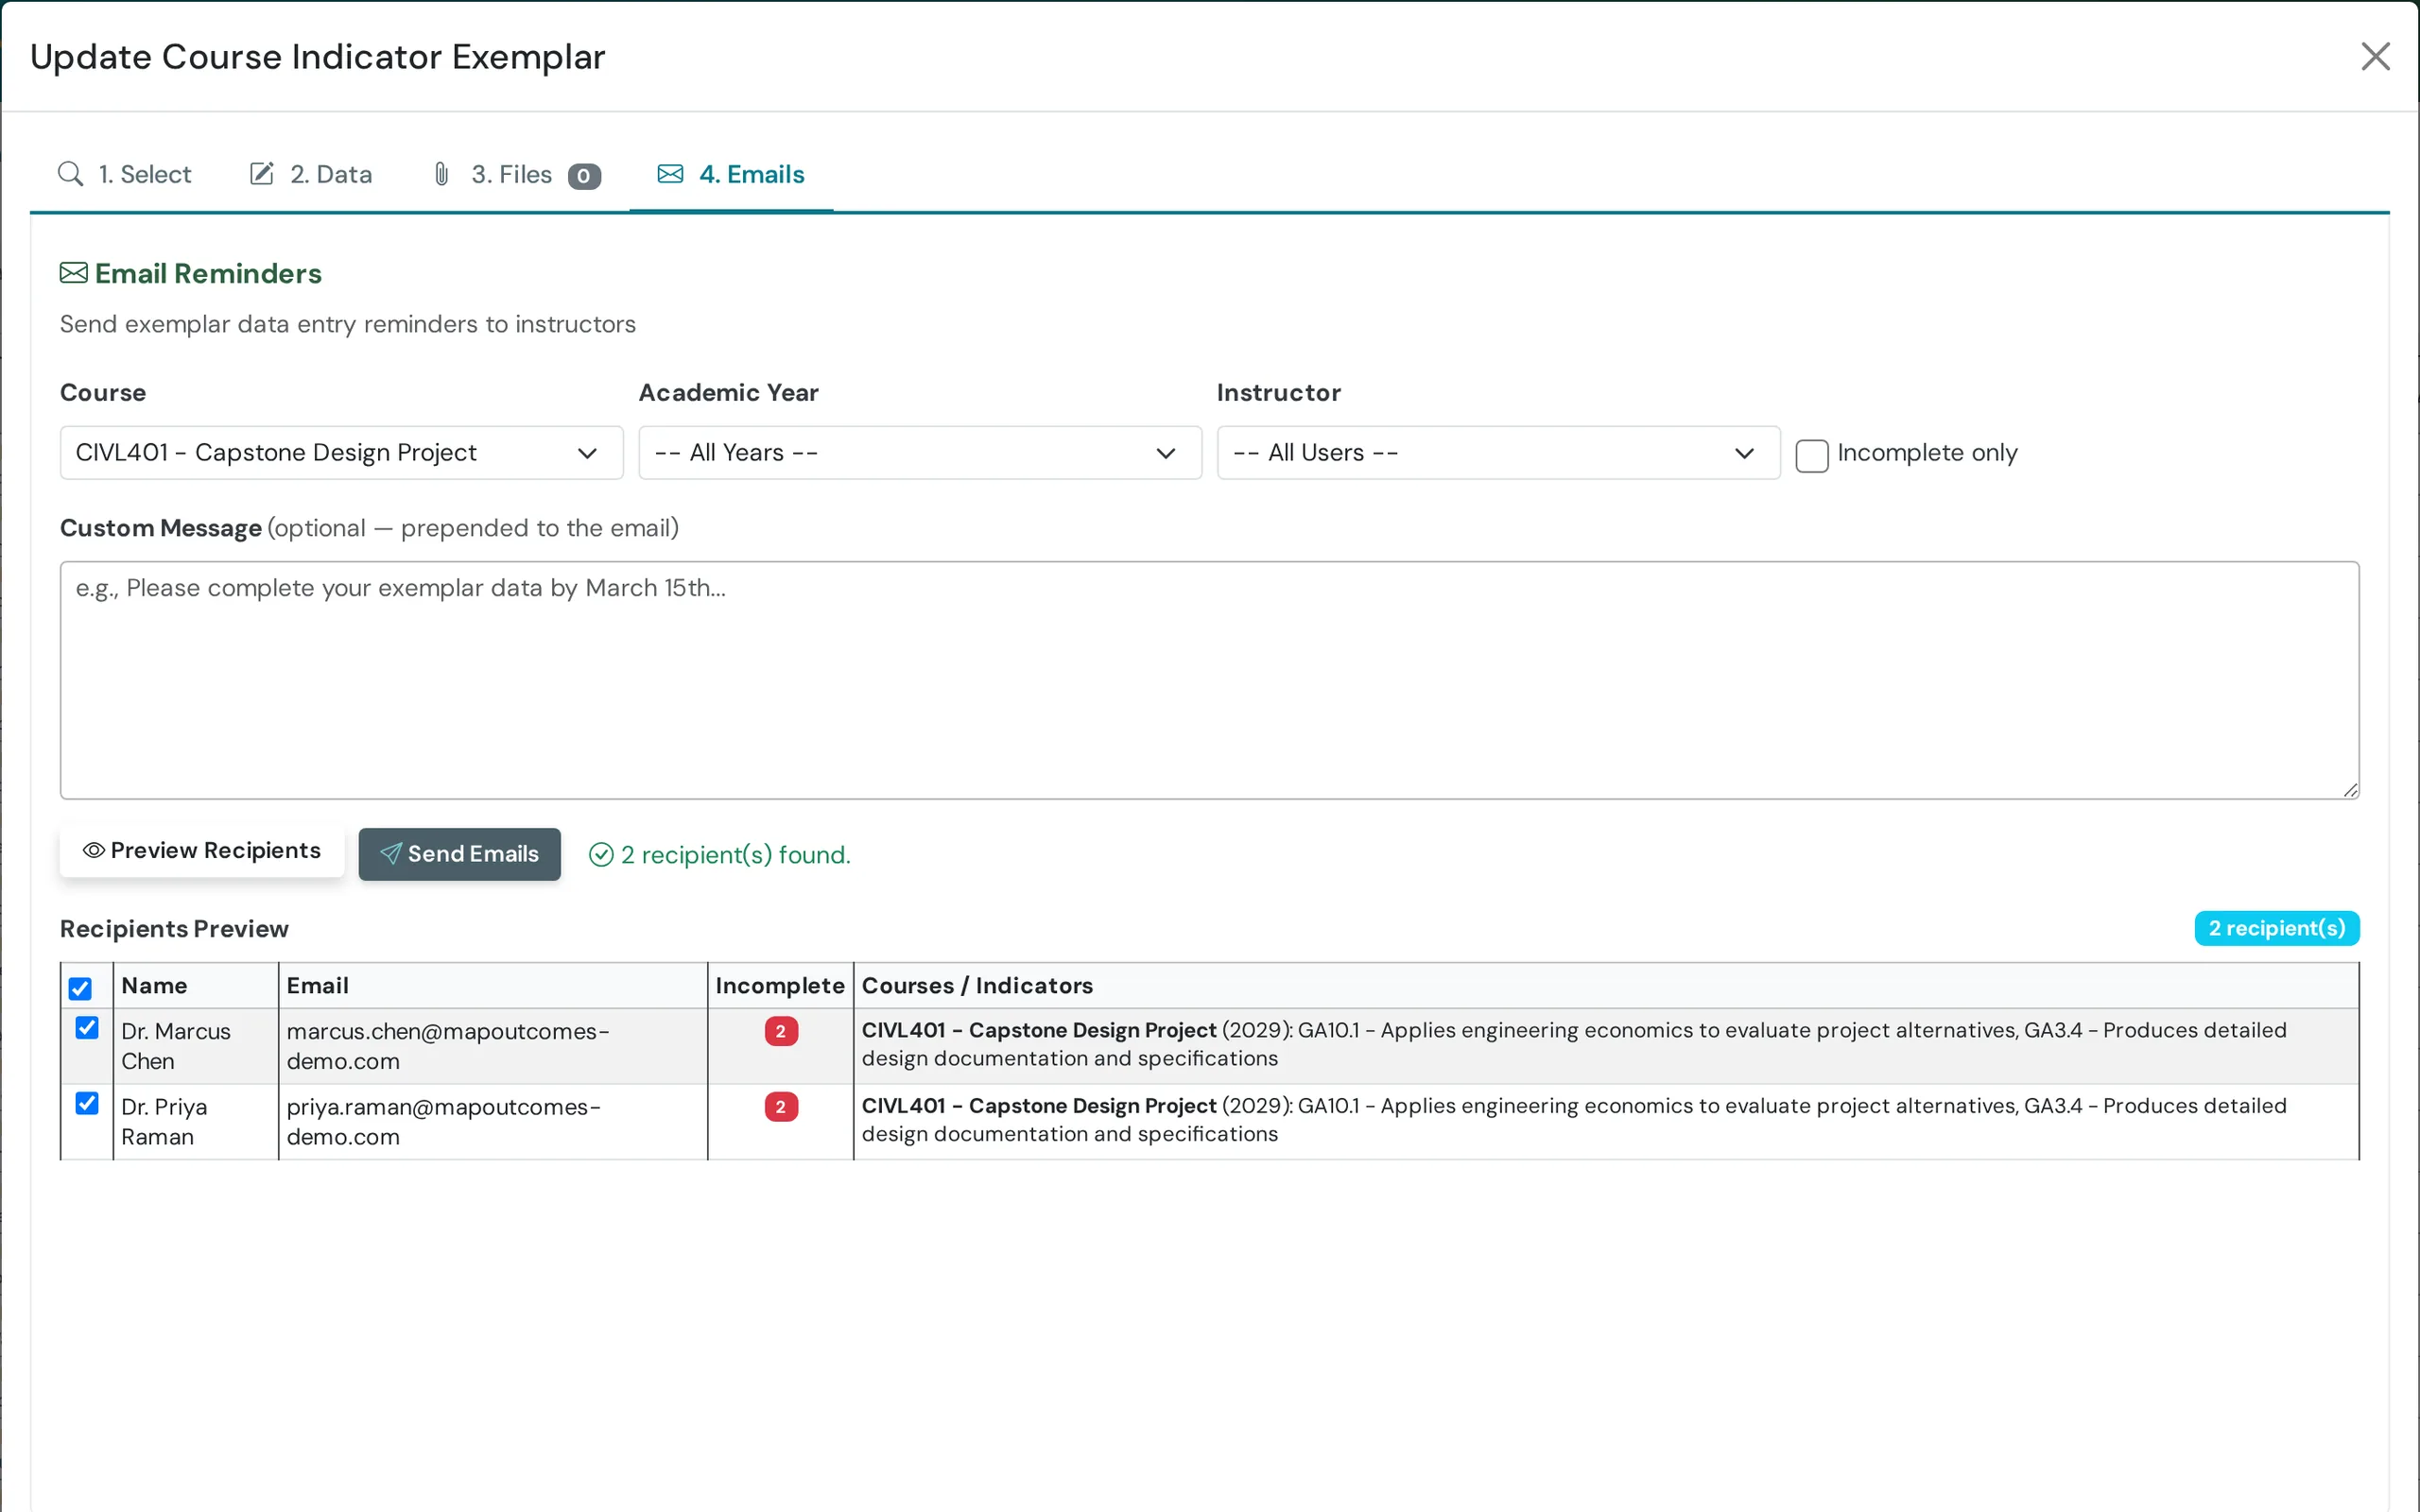Viewport: 2420px width, 1512px height.
Task: Click the Incomplete column header
Action: (780, 986)
